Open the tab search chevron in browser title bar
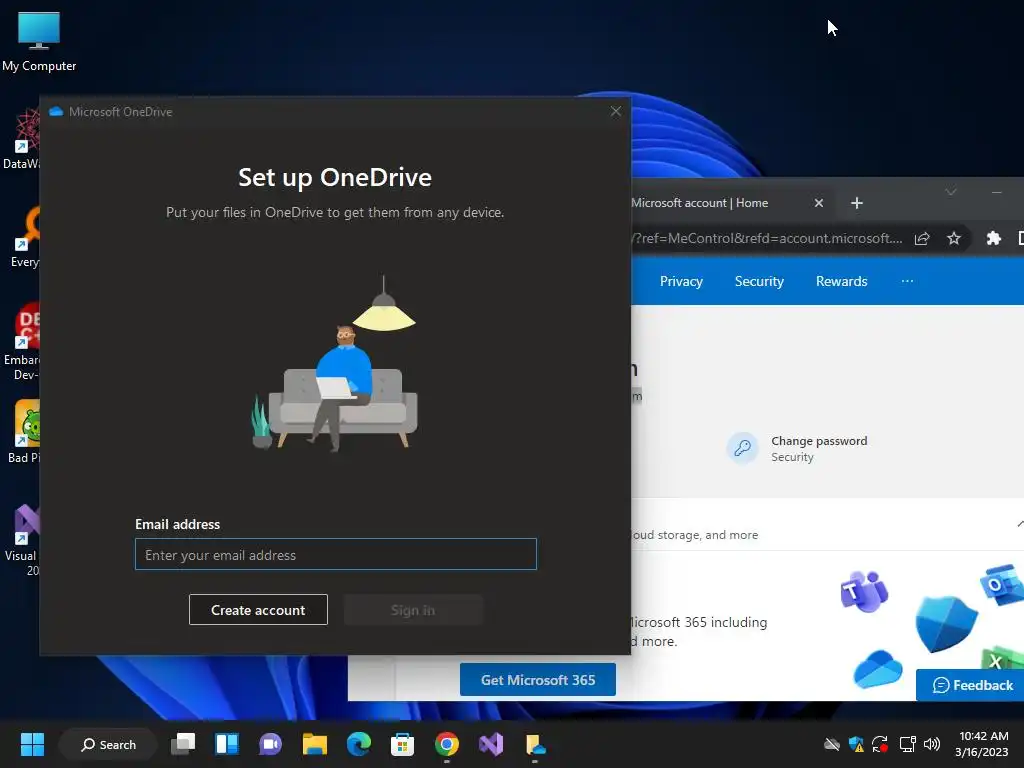 (951, 192)
